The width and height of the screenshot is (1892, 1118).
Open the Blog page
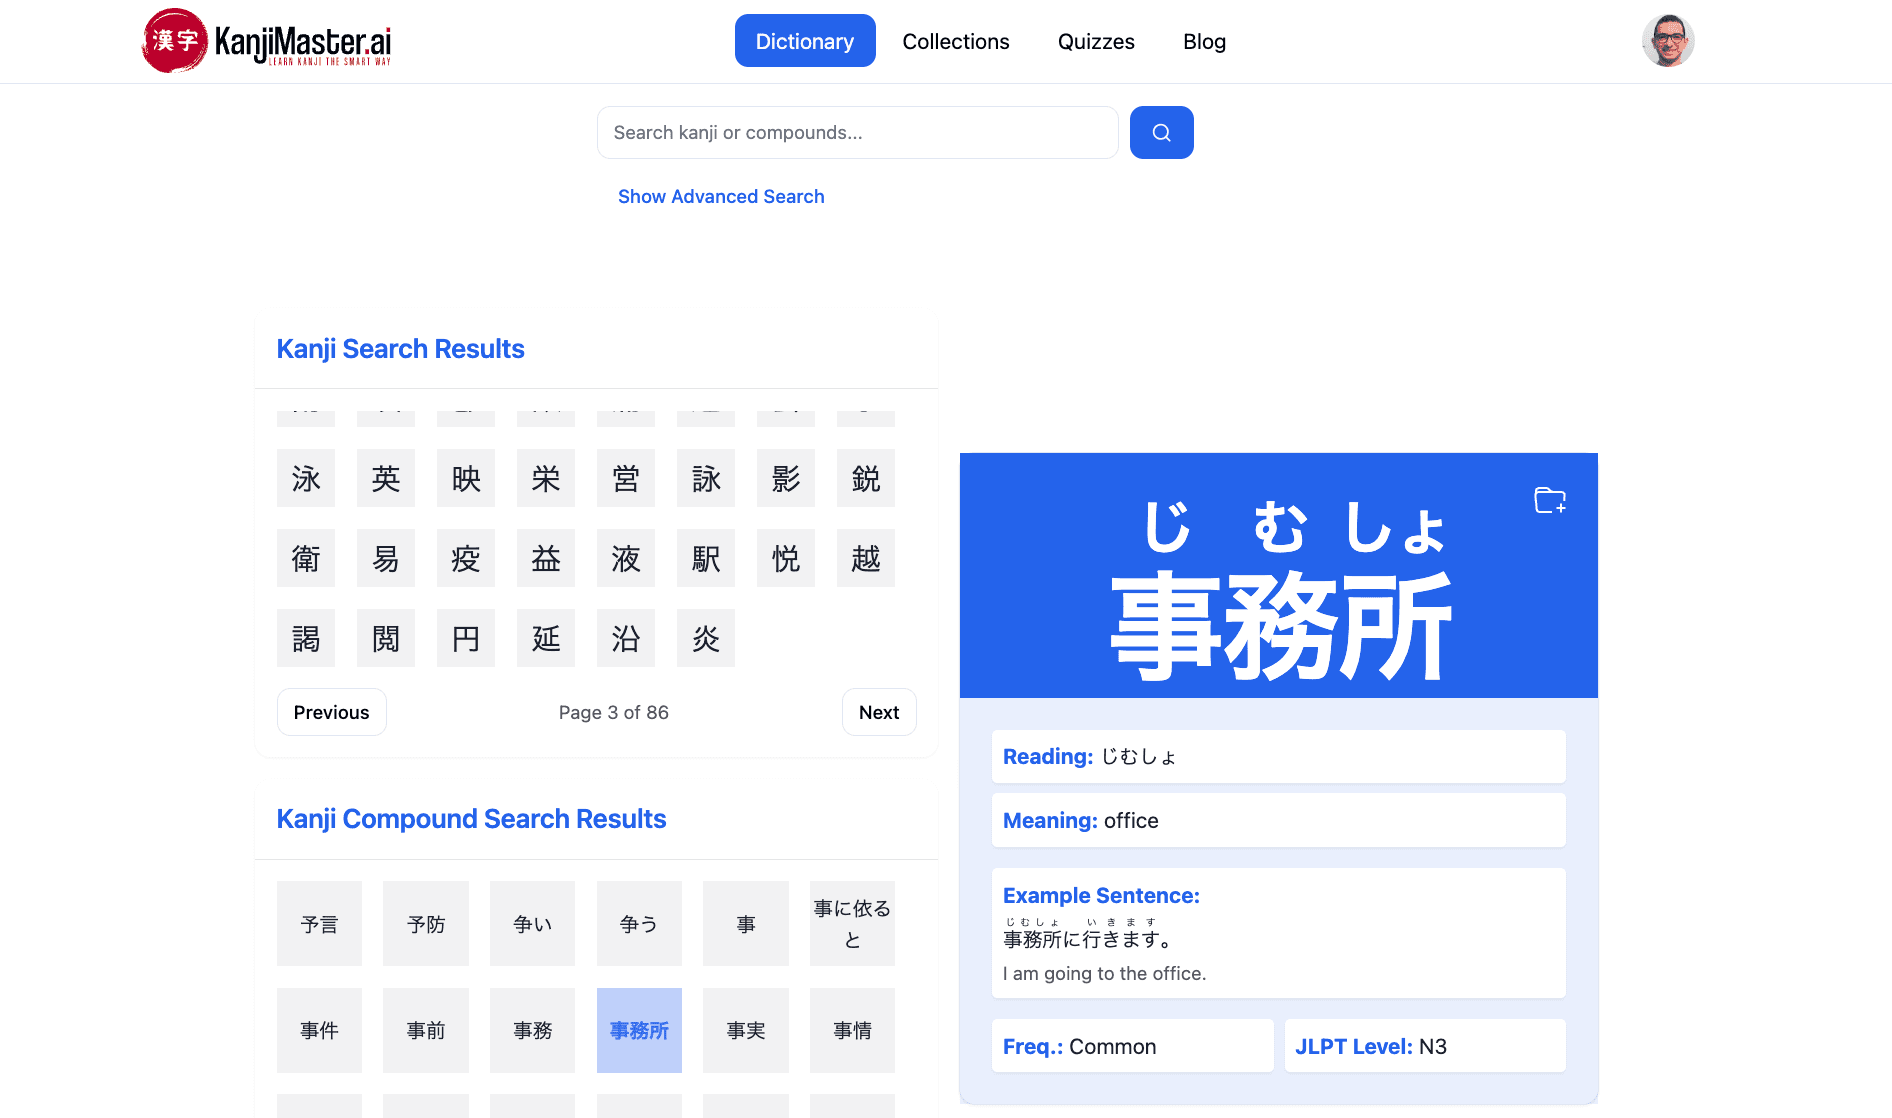pyautogui.click(x=1204, y=41)
